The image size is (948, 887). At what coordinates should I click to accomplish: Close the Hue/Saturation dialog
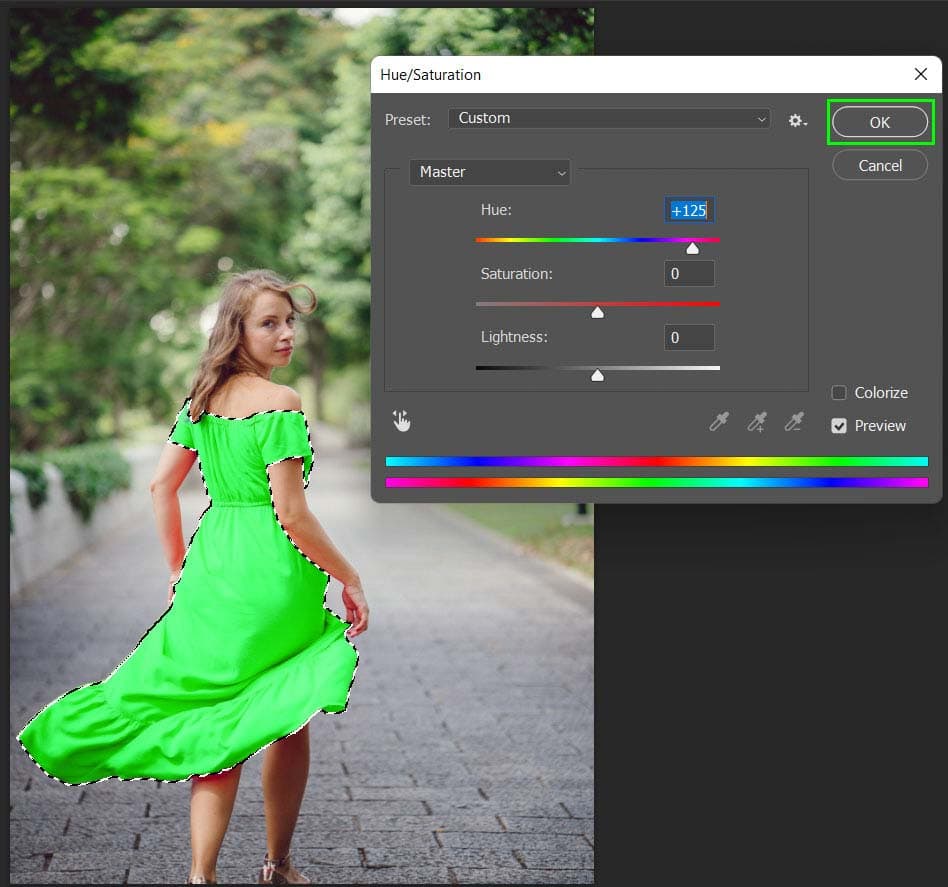point(920,74)
